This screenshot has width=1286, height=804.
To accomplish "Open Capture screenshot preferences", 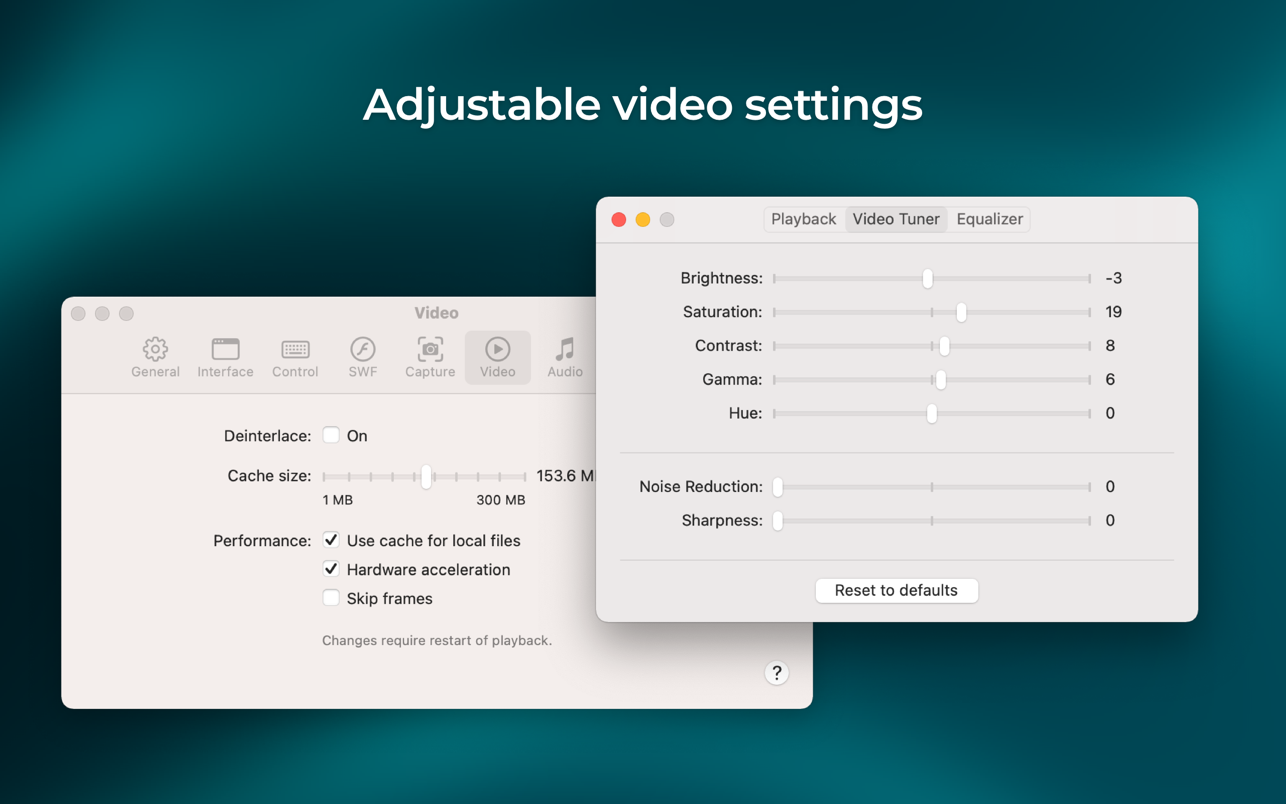I will (430, 357).
